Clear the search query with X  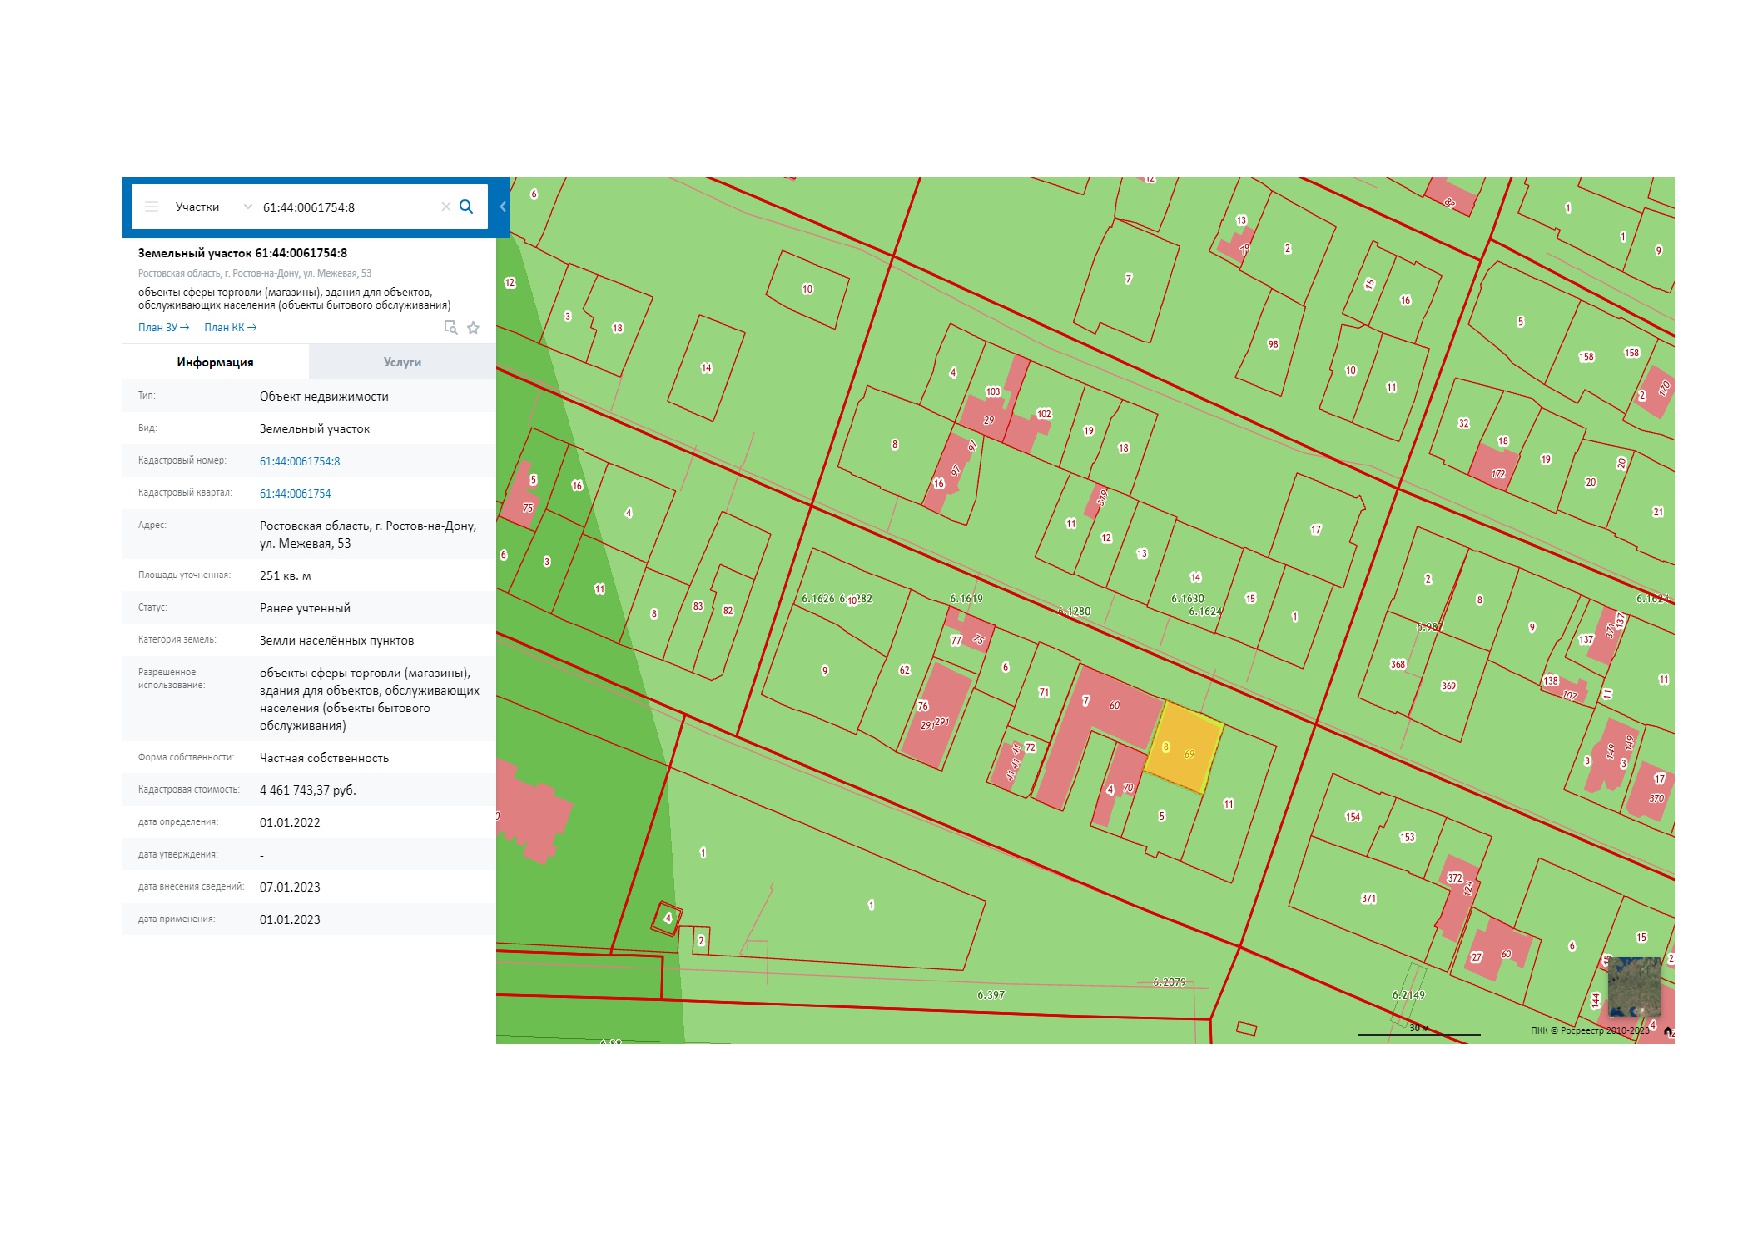click(446, 207)
